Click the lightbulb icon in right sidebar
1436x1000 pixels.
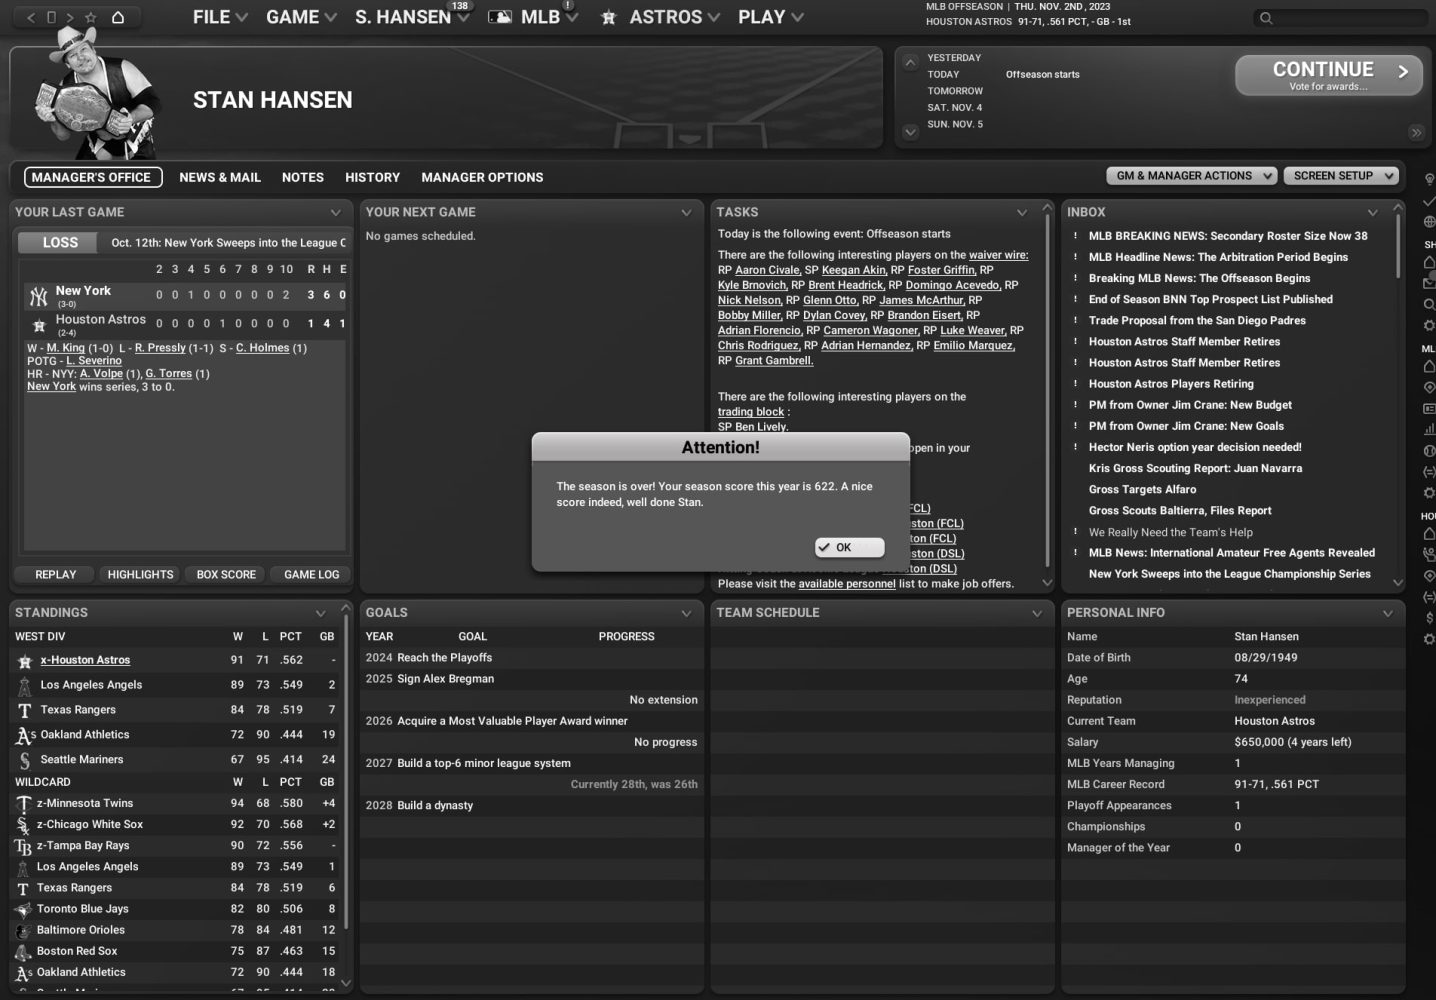(x=1429, y=179)
